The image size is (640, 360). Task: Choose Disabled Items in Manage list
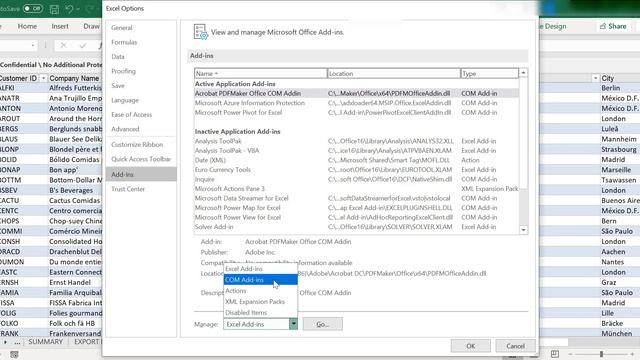click(x=260, y=313)
